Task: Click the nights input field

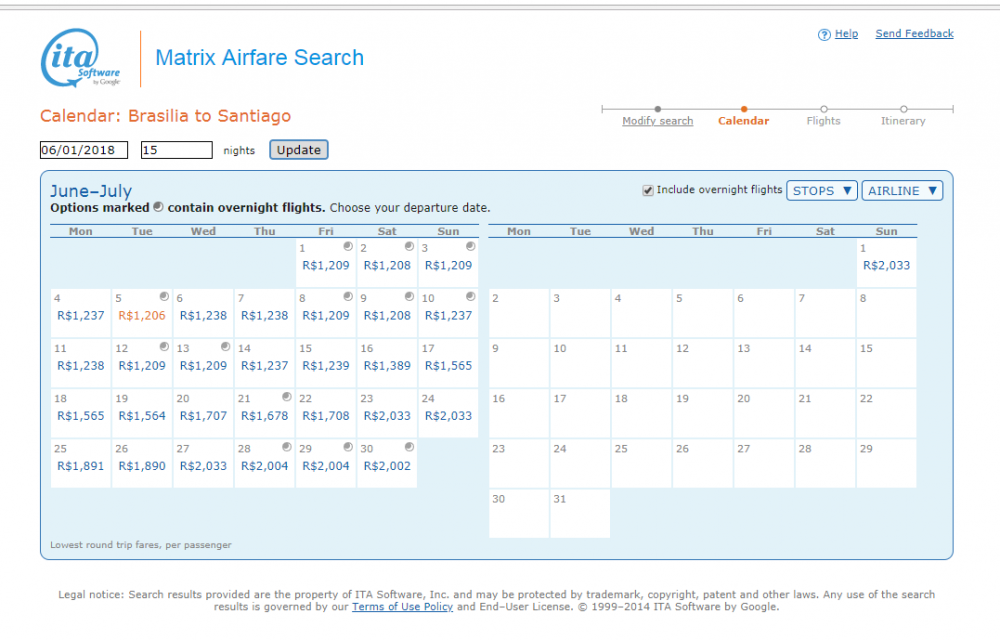Action: pos(176,150)
